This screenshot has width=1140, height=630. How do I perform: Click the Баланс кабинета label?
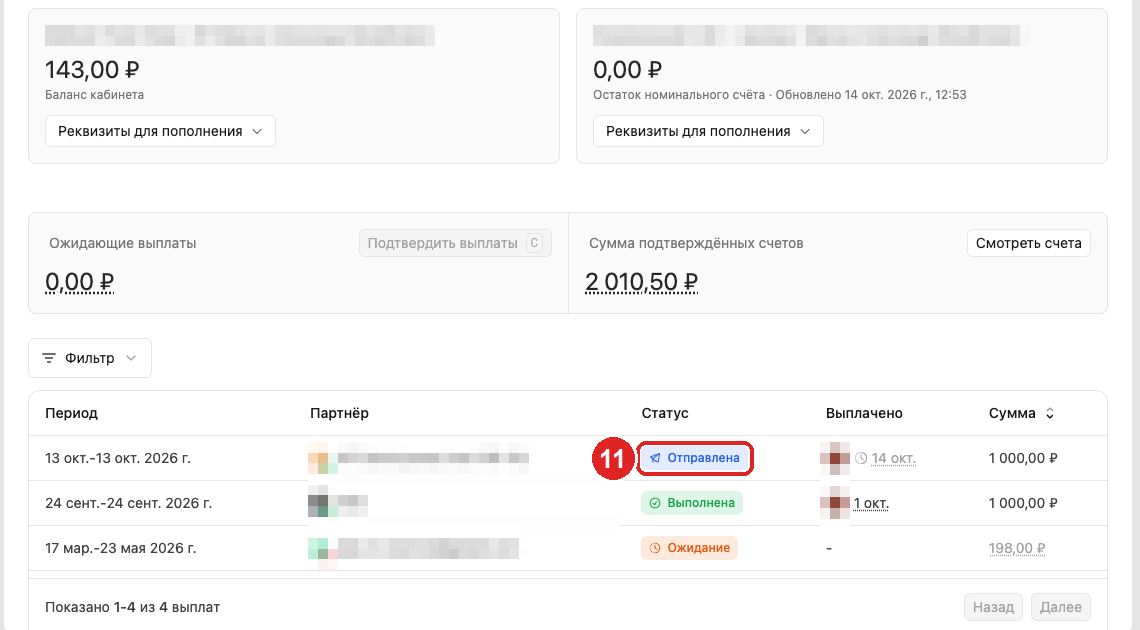[x=95, y=94]
